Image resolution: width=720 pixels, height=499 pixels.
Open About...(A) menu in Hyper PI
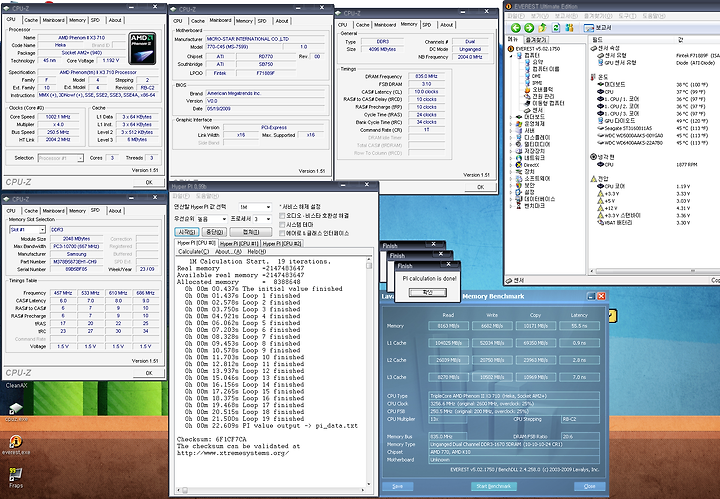pos(228,252)
